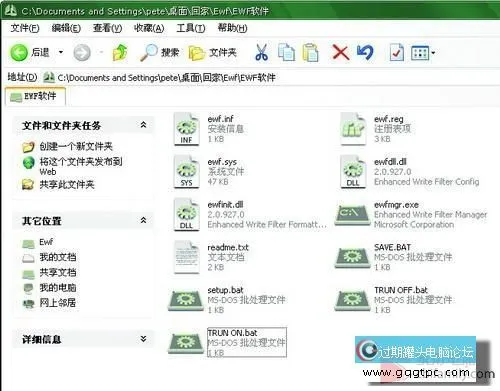This screenshot has width=500, height=391.
Task: Open 我的电脑 link
Action: [58, 288]
